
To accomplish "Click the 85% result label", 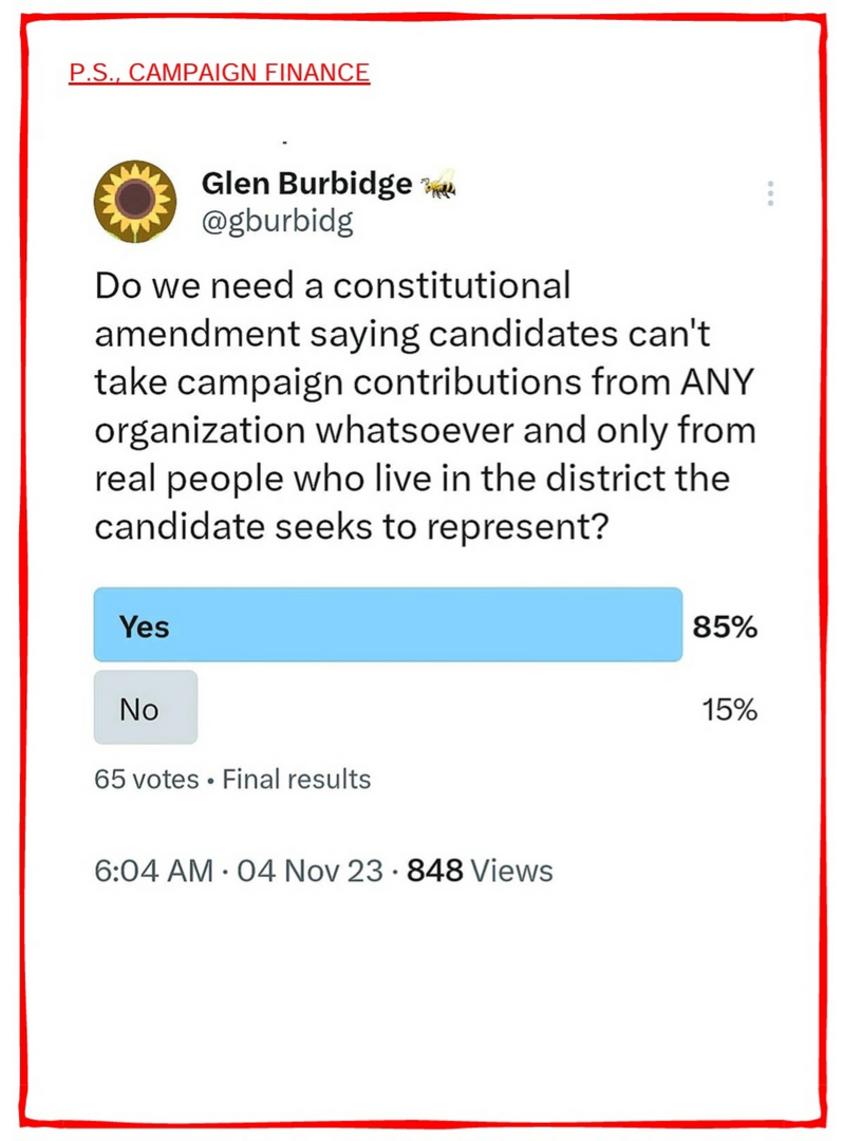I will point(724,627).
